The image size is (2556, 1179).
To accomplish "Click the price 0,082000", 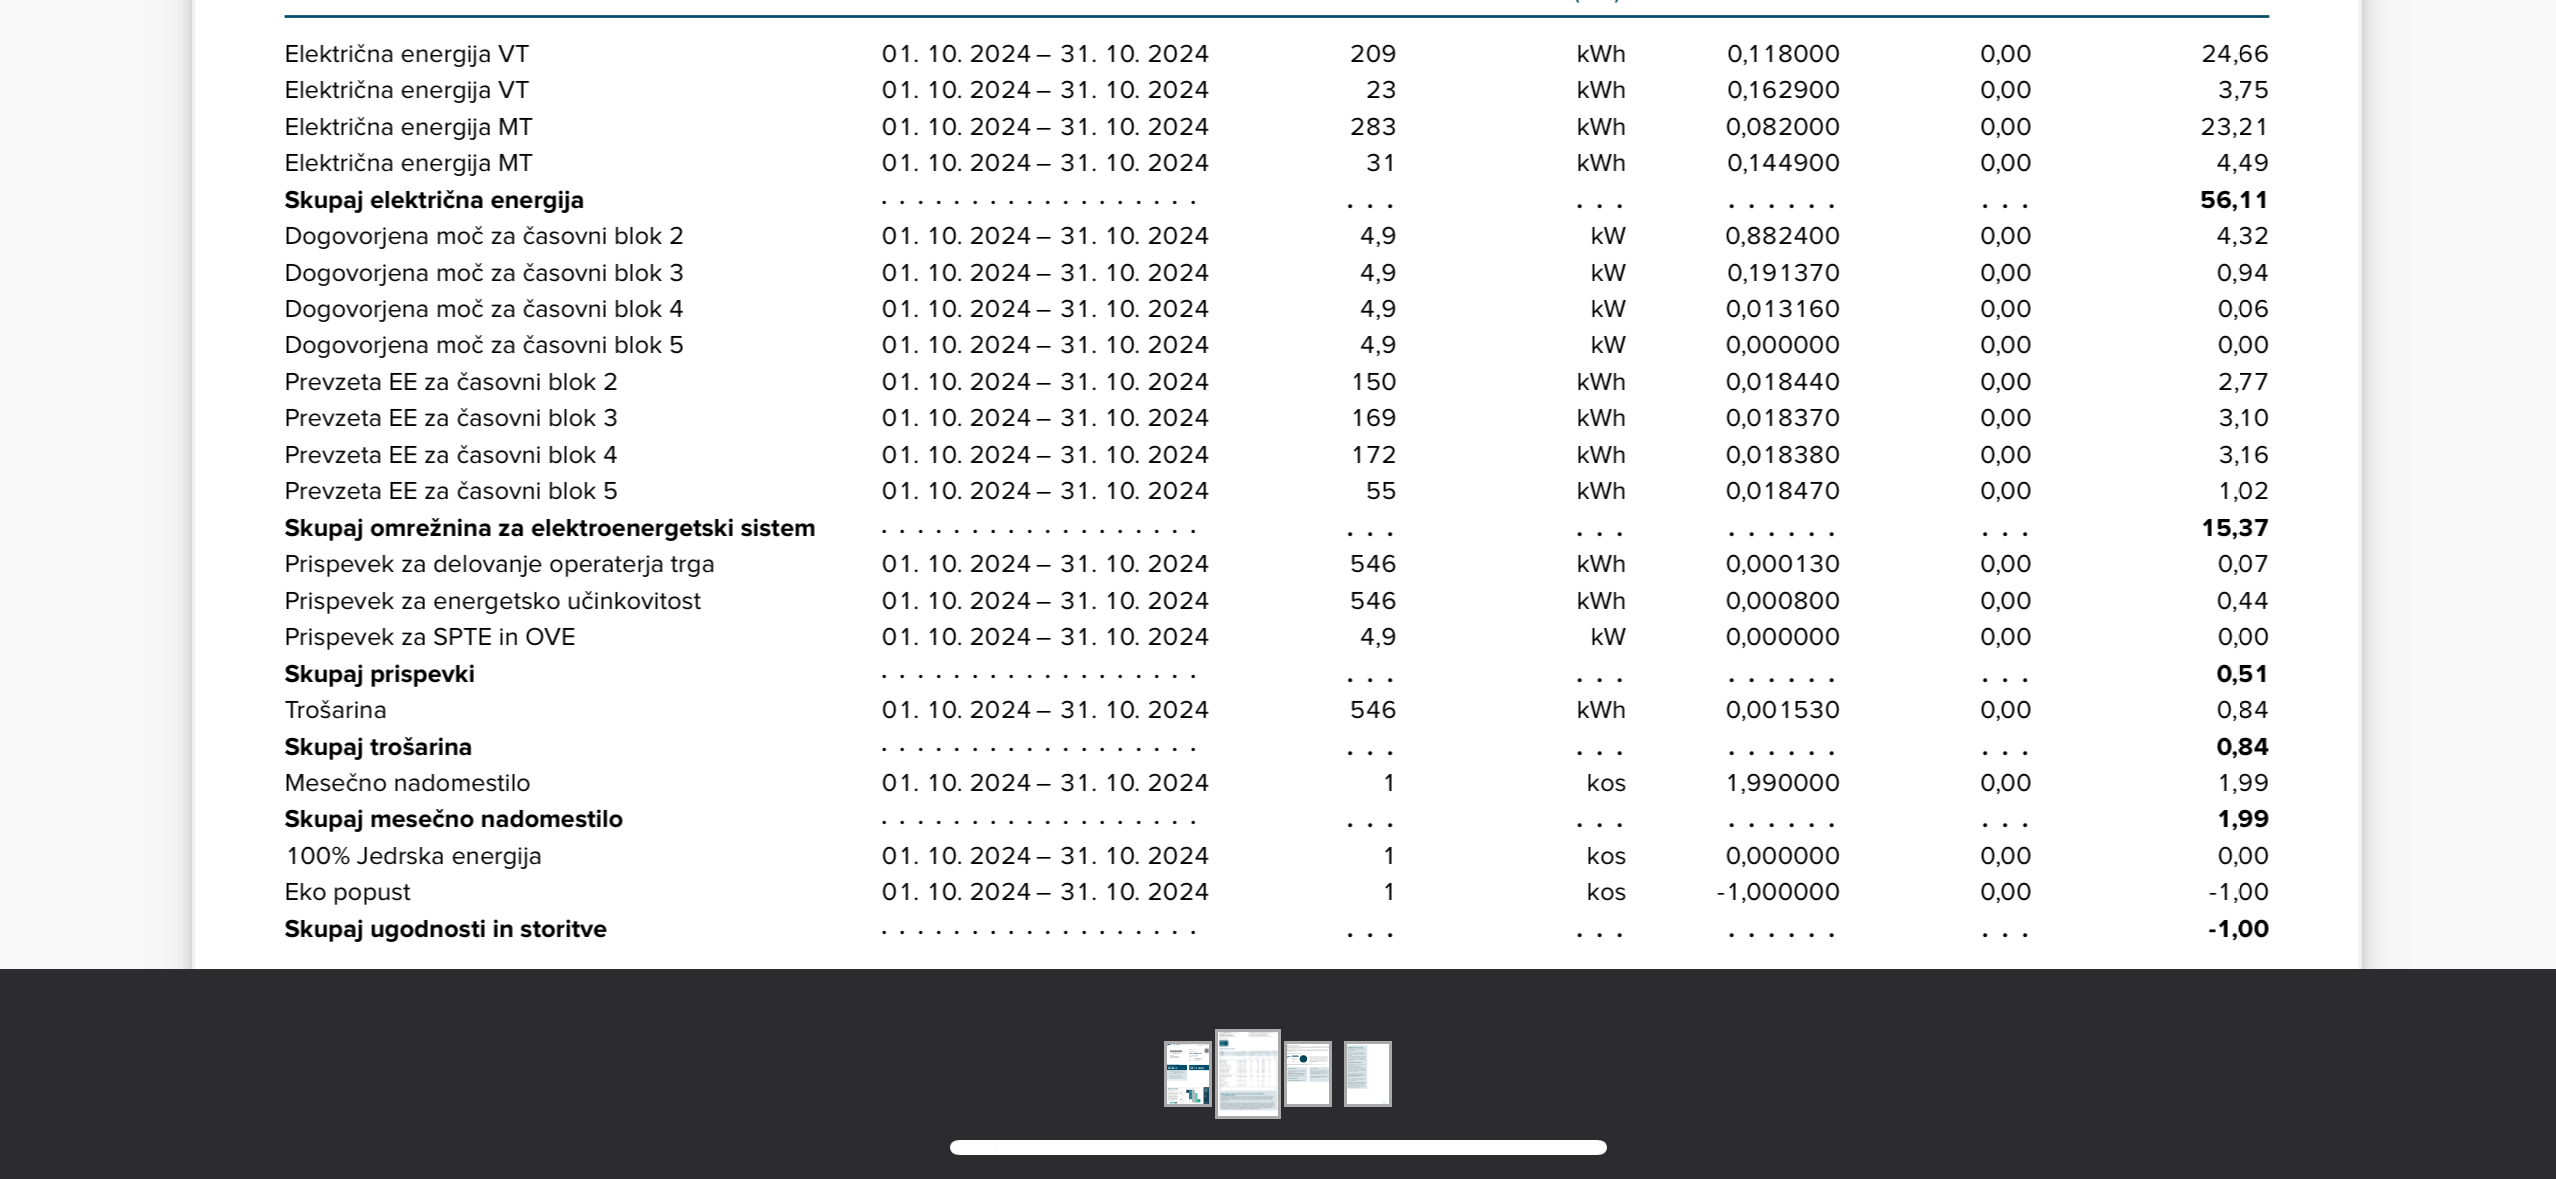I will pos(1783,127).
